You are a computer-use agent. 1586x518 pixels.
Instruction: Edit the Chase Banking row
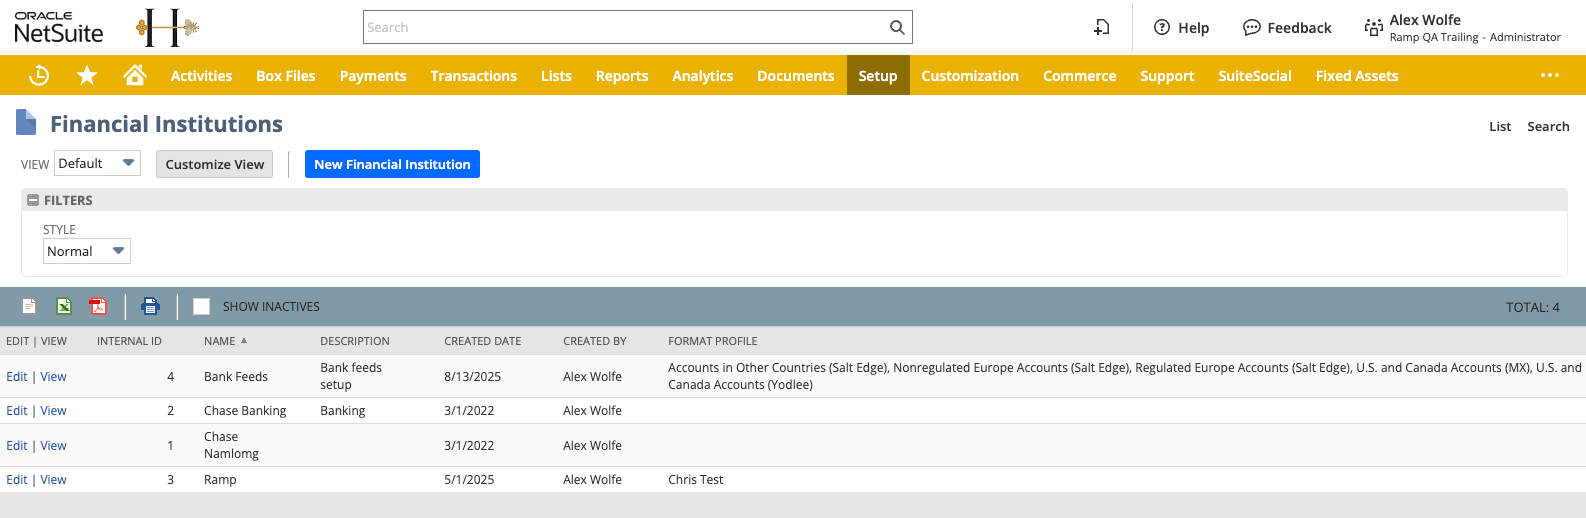(x=17, y=411)
